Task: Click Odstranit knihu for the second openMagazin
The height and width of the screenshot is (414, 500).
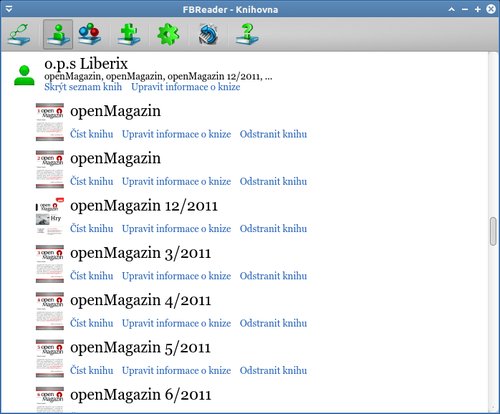Action: pos(273,182)
